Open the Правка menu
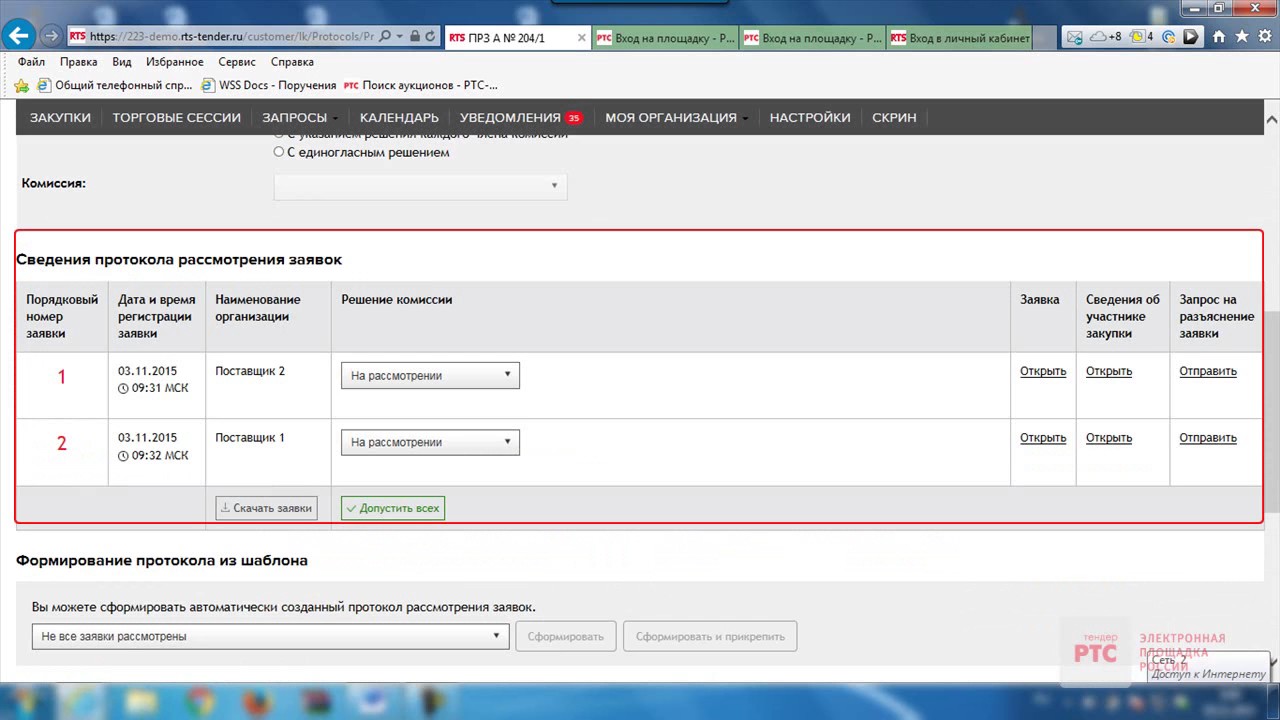The image size is (1280, 720). pyautogui.click(x=79, y=62)
